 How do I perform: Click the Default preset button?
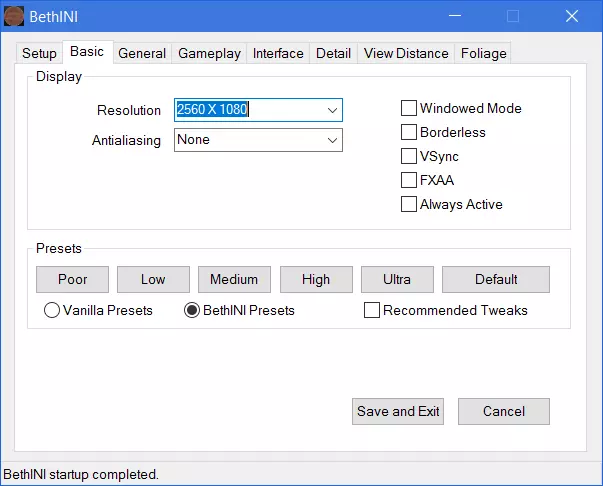[496, 280]
